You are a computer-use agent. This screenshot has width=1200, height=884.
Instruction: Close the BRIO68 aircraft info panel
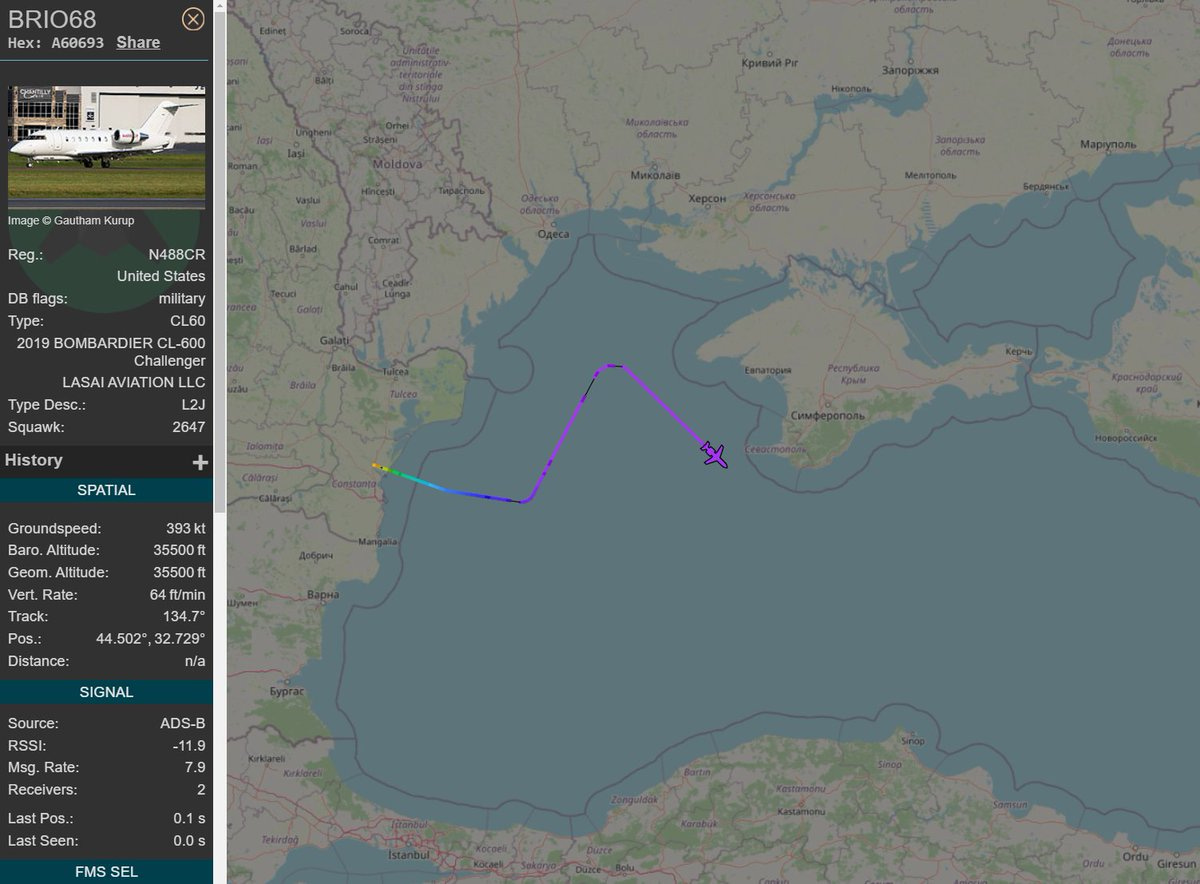click(194, 19)
